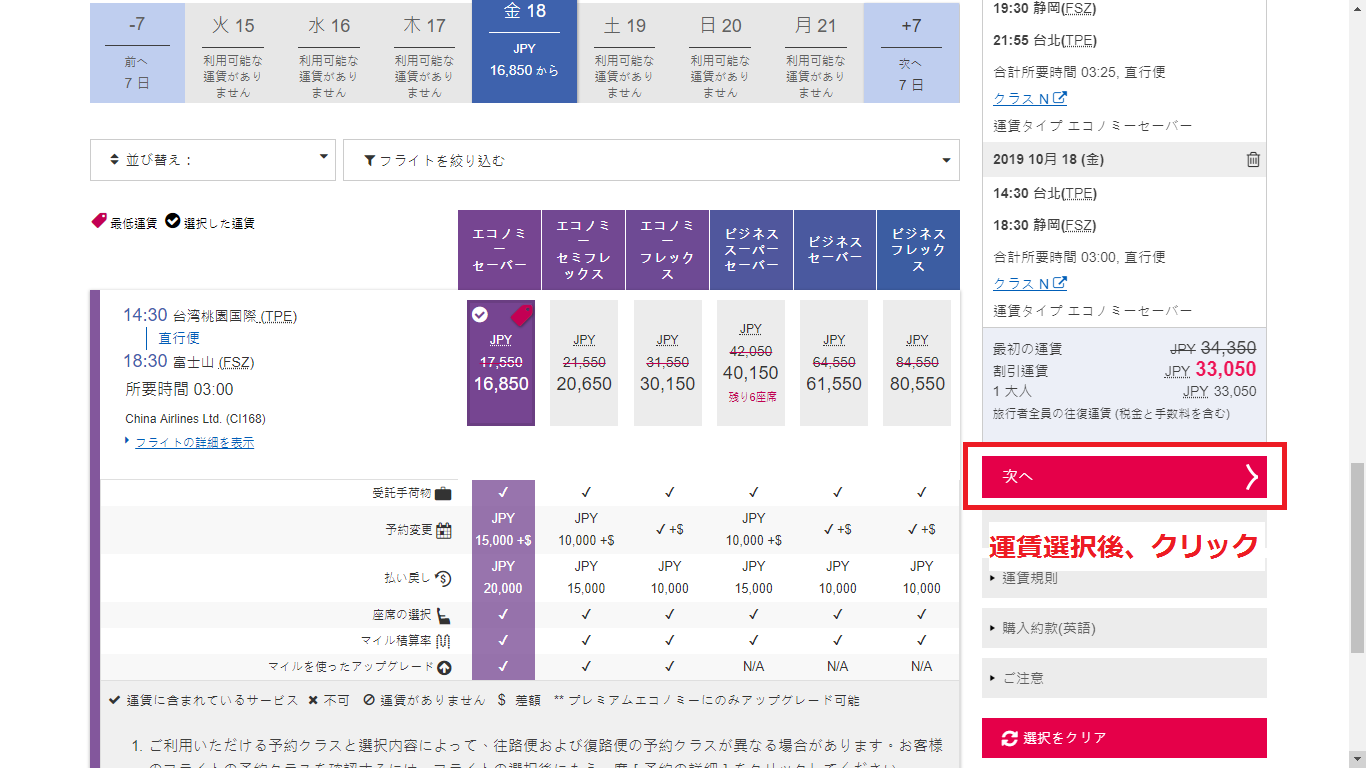Click the 受託手荷物 baggage suitcase icon
The image size is (1366, 768).
click(x=443, y=493)
